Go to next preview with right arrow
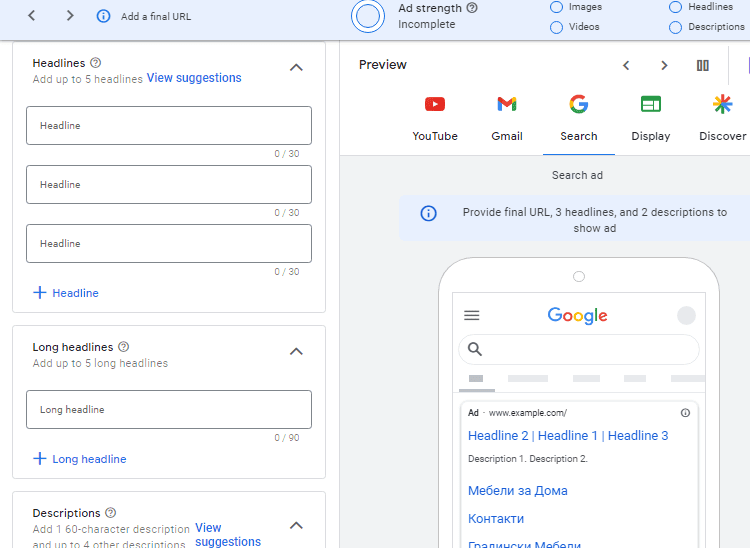The width and height of the screenshot is (750, 548). click(x=664, y=66)
